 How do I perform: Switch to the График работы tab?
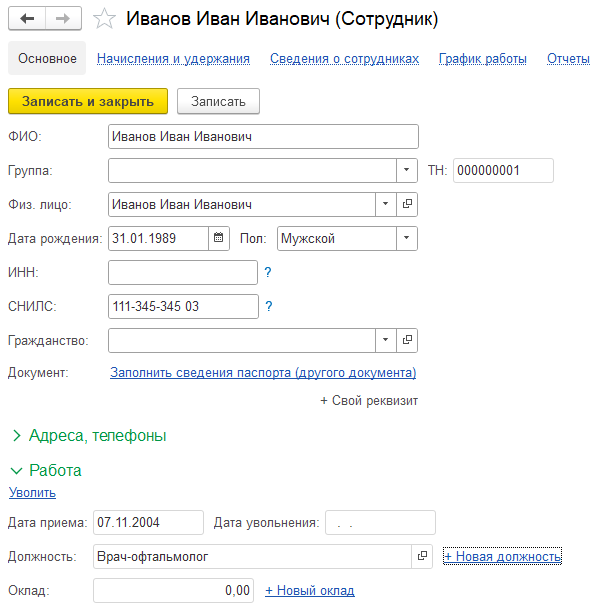[483, 59]
